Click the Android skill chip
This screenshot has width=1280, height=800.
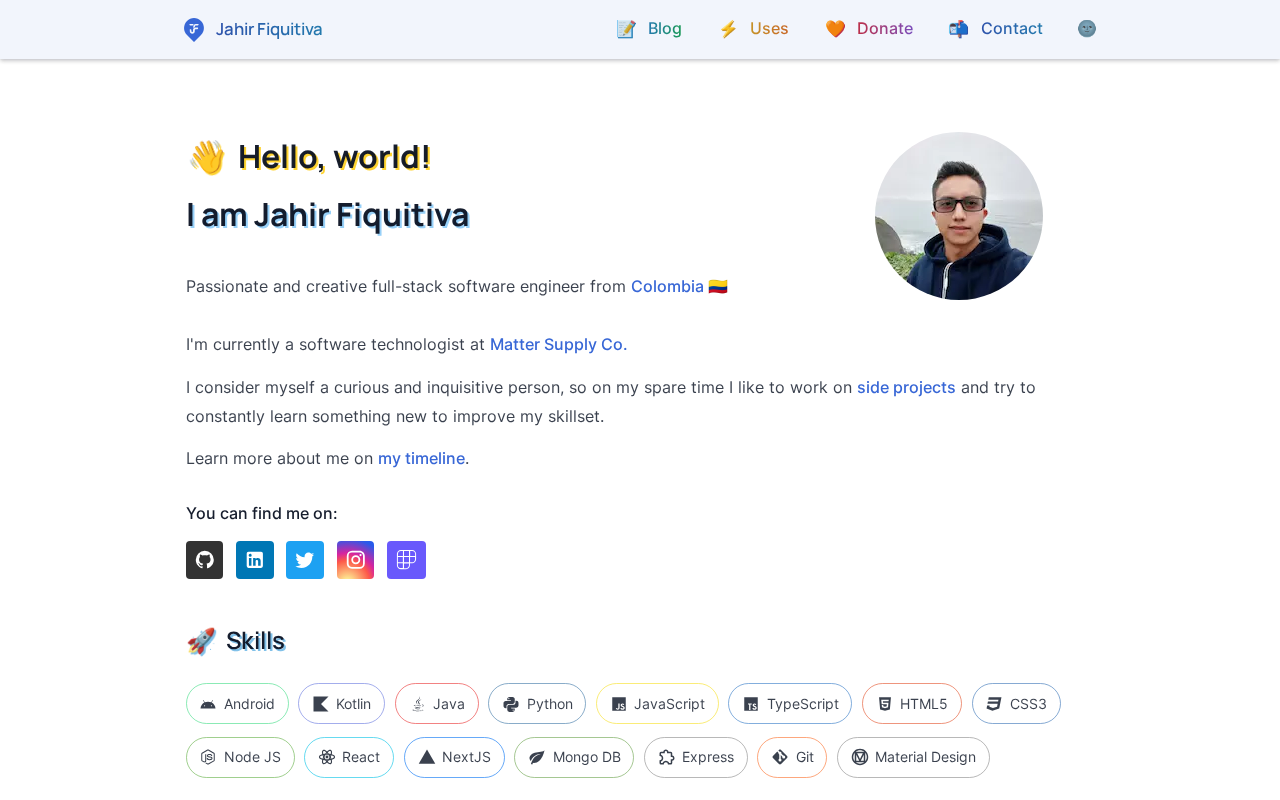coord(237,704)
